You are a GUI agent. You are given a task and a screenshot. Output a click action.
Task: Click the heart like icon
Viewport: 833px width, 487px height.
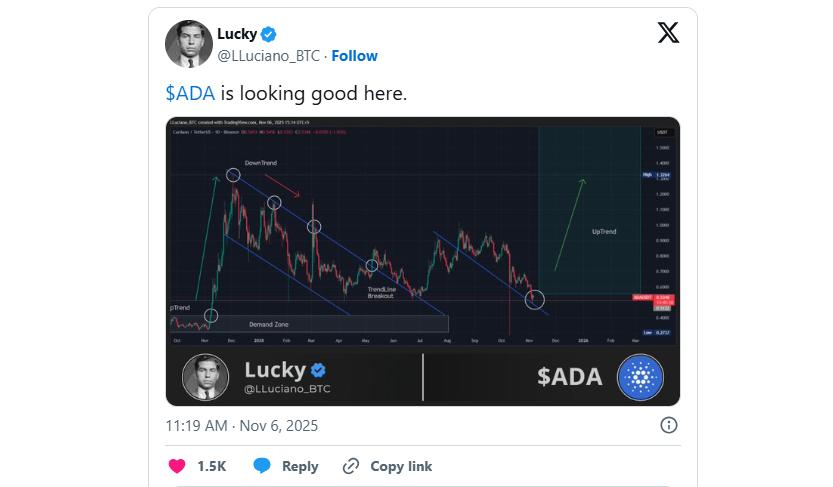click(177, 466)
